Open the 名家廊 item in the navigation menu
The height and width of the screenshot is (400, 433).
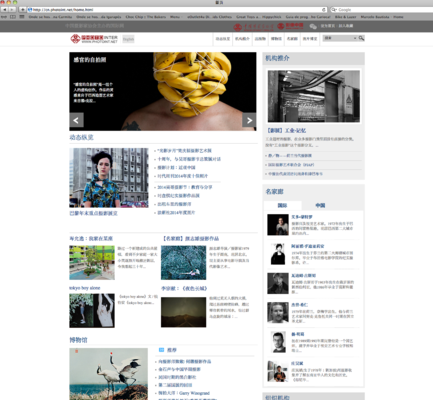(x=292, y=39)
